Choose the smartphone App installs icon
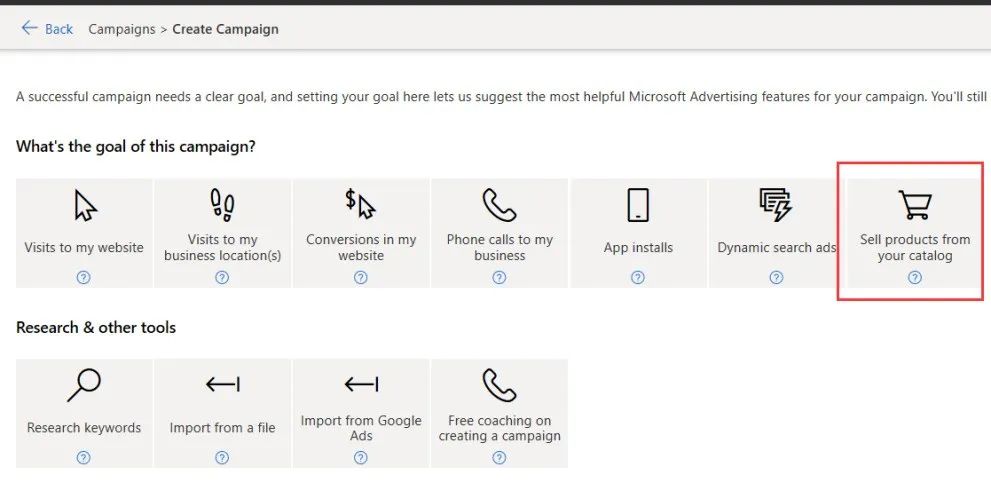The width and height of the screenshot is (991, 493). pos(638,205)
